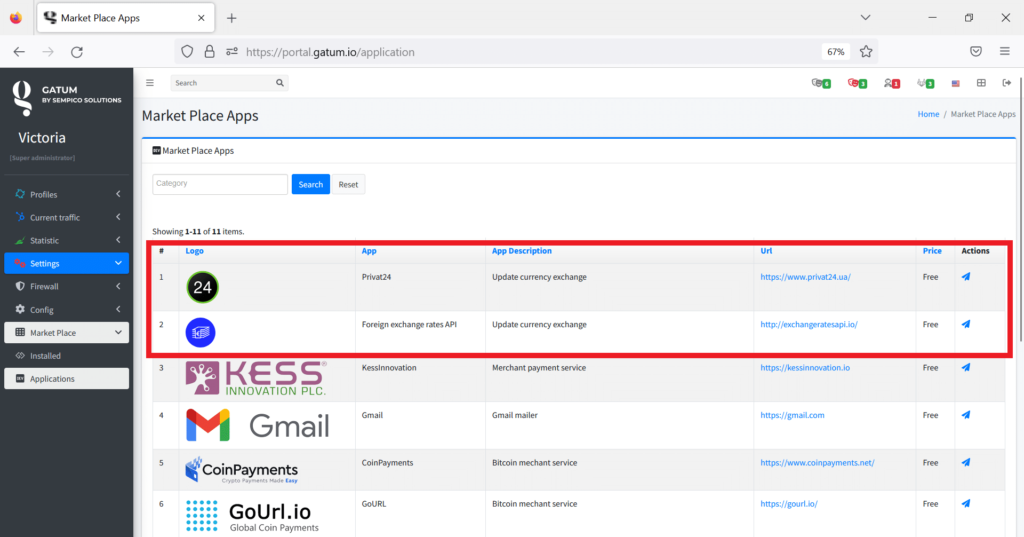Click the KessInnovation row action icon
Viewport: 1024px width, 537px height.
[966, 367]
